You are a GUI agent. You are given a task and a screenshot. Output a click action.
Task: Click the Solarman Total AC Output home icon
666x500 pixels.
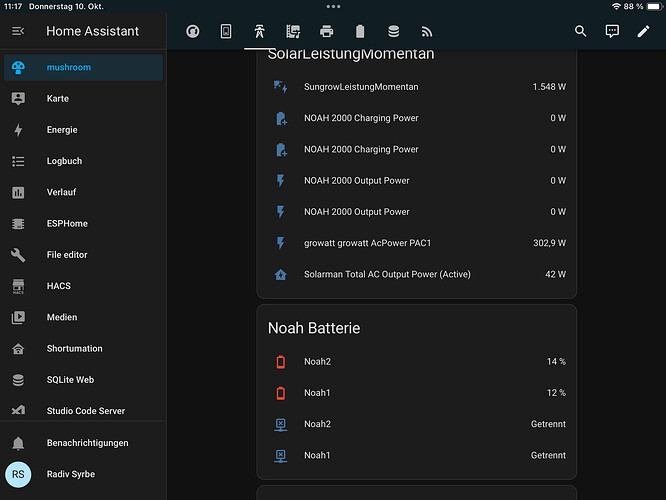(280, 274)
